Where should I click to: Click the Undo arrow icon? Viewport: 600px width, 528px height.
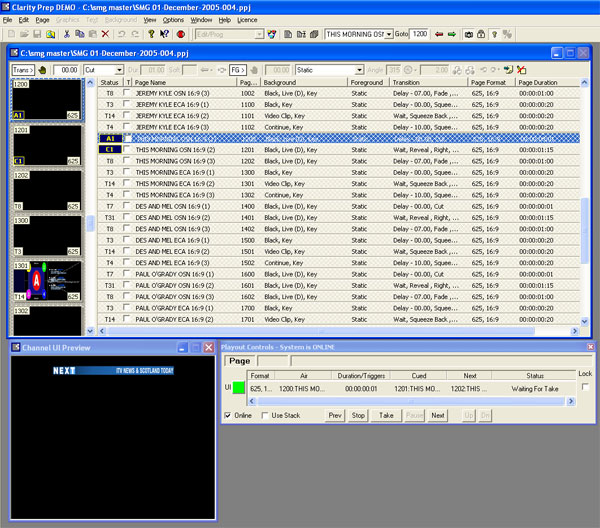(122, 34)
